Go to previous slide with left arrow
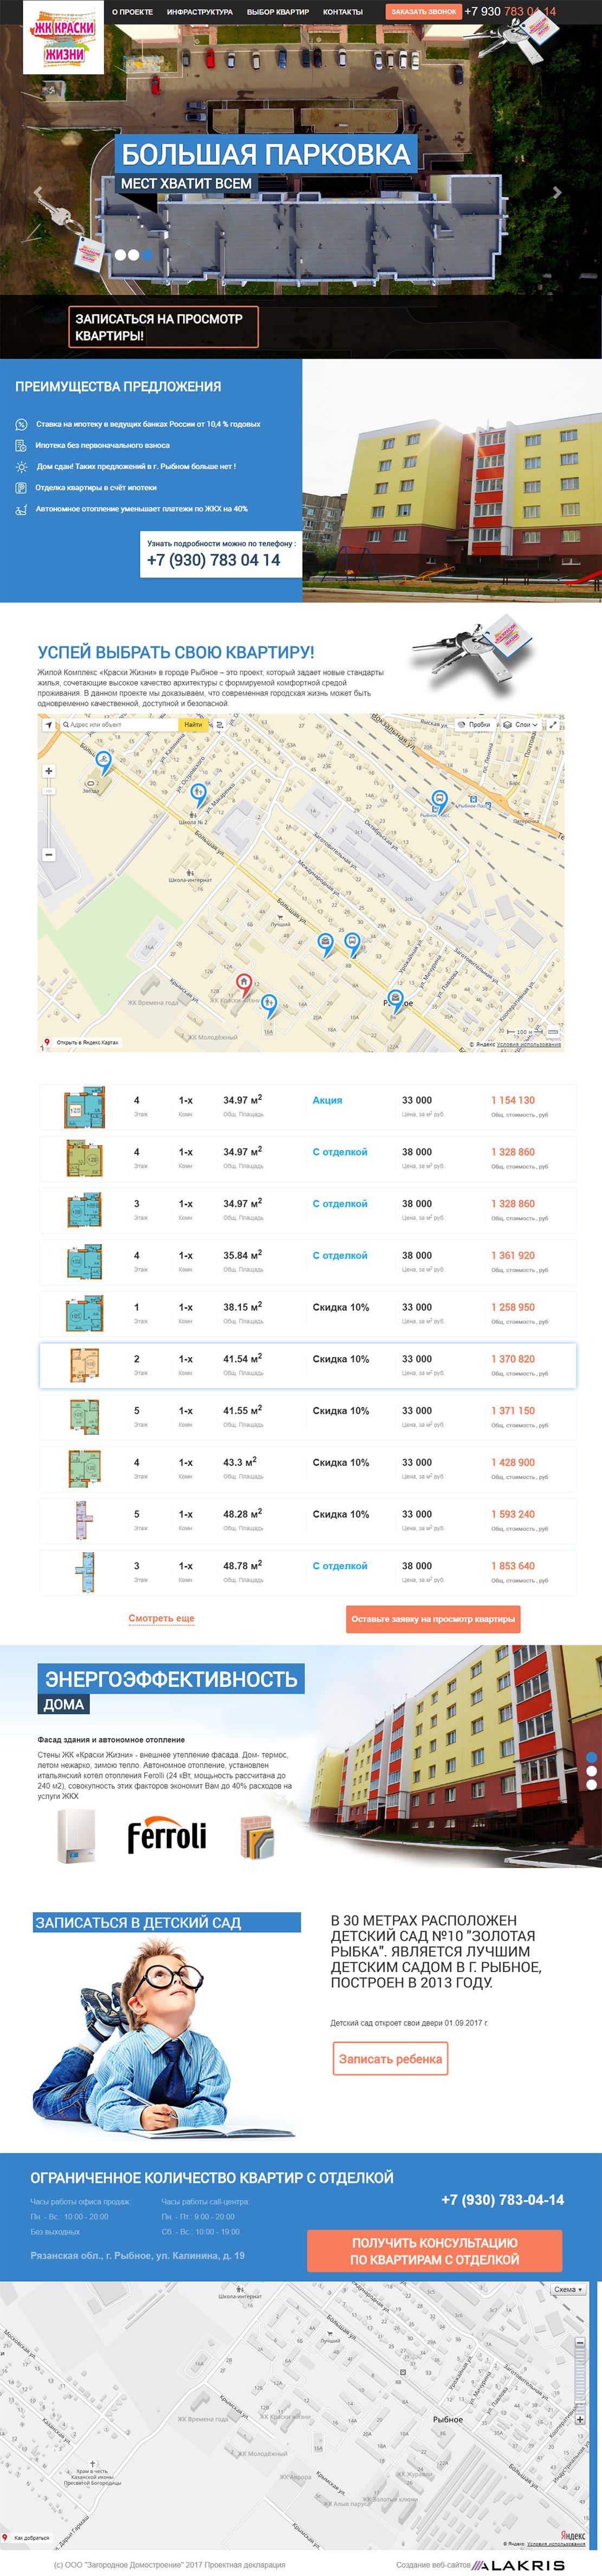 39,193
